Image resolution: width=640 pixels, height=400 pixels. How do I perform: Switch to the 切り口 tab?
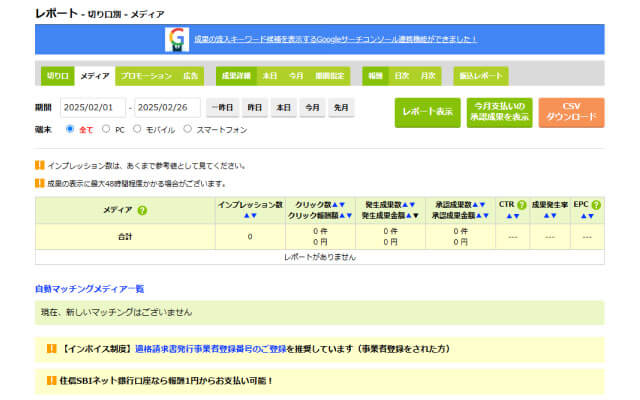[x=58, y=76]
